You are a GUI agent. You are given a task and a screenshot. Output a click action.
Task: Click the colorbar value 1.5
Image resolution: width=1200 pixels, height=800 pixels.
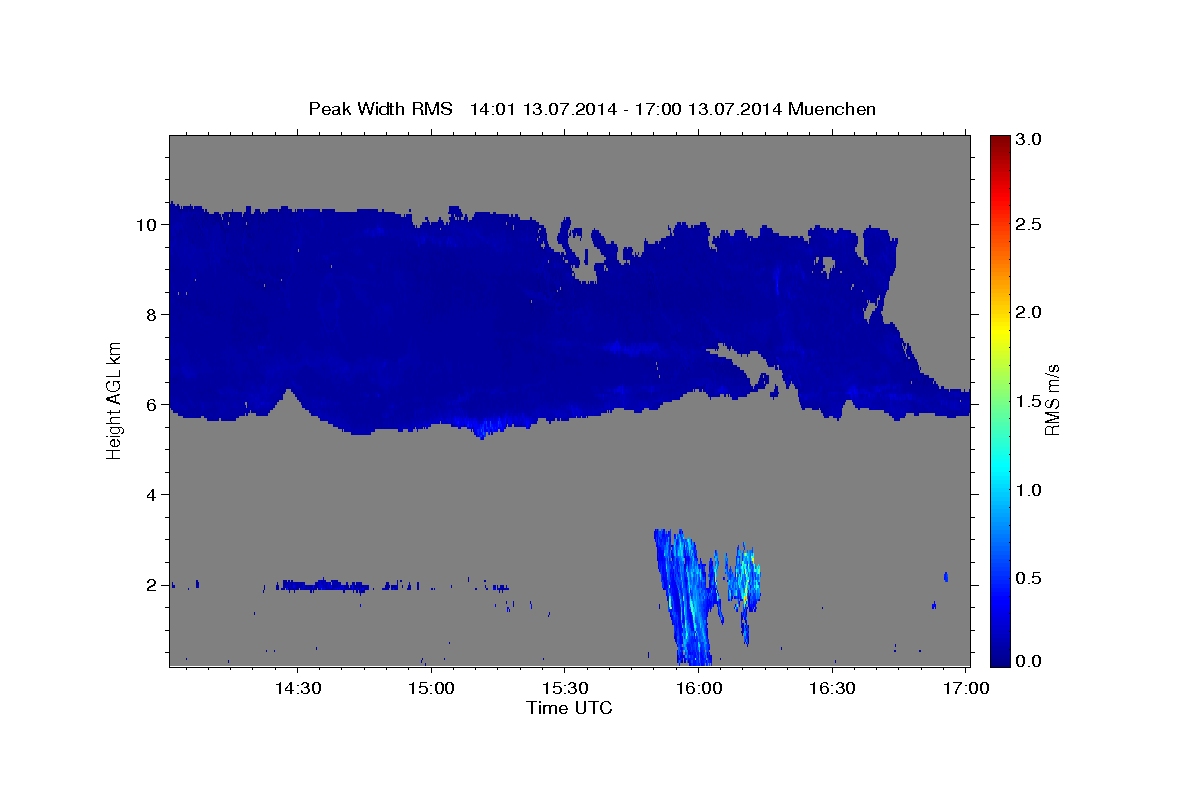(1029, 401)
